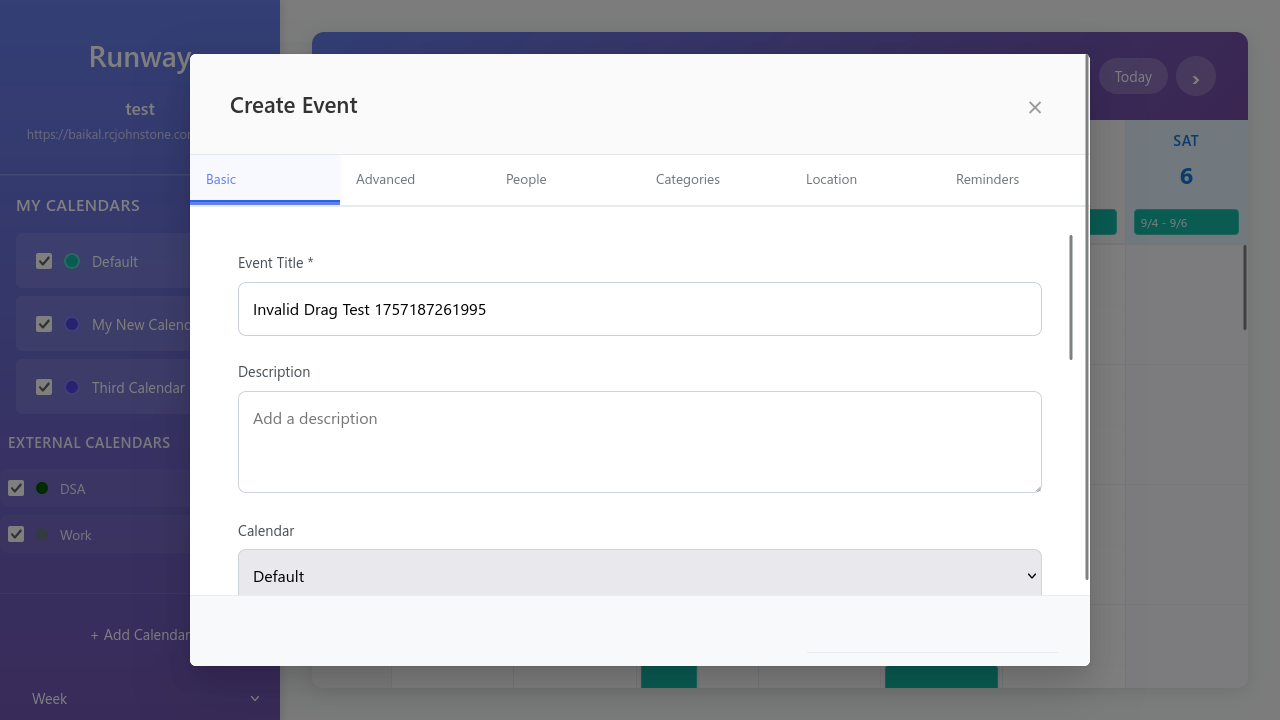Open the Location tab

pyautogui.click(x=831, y=179)
